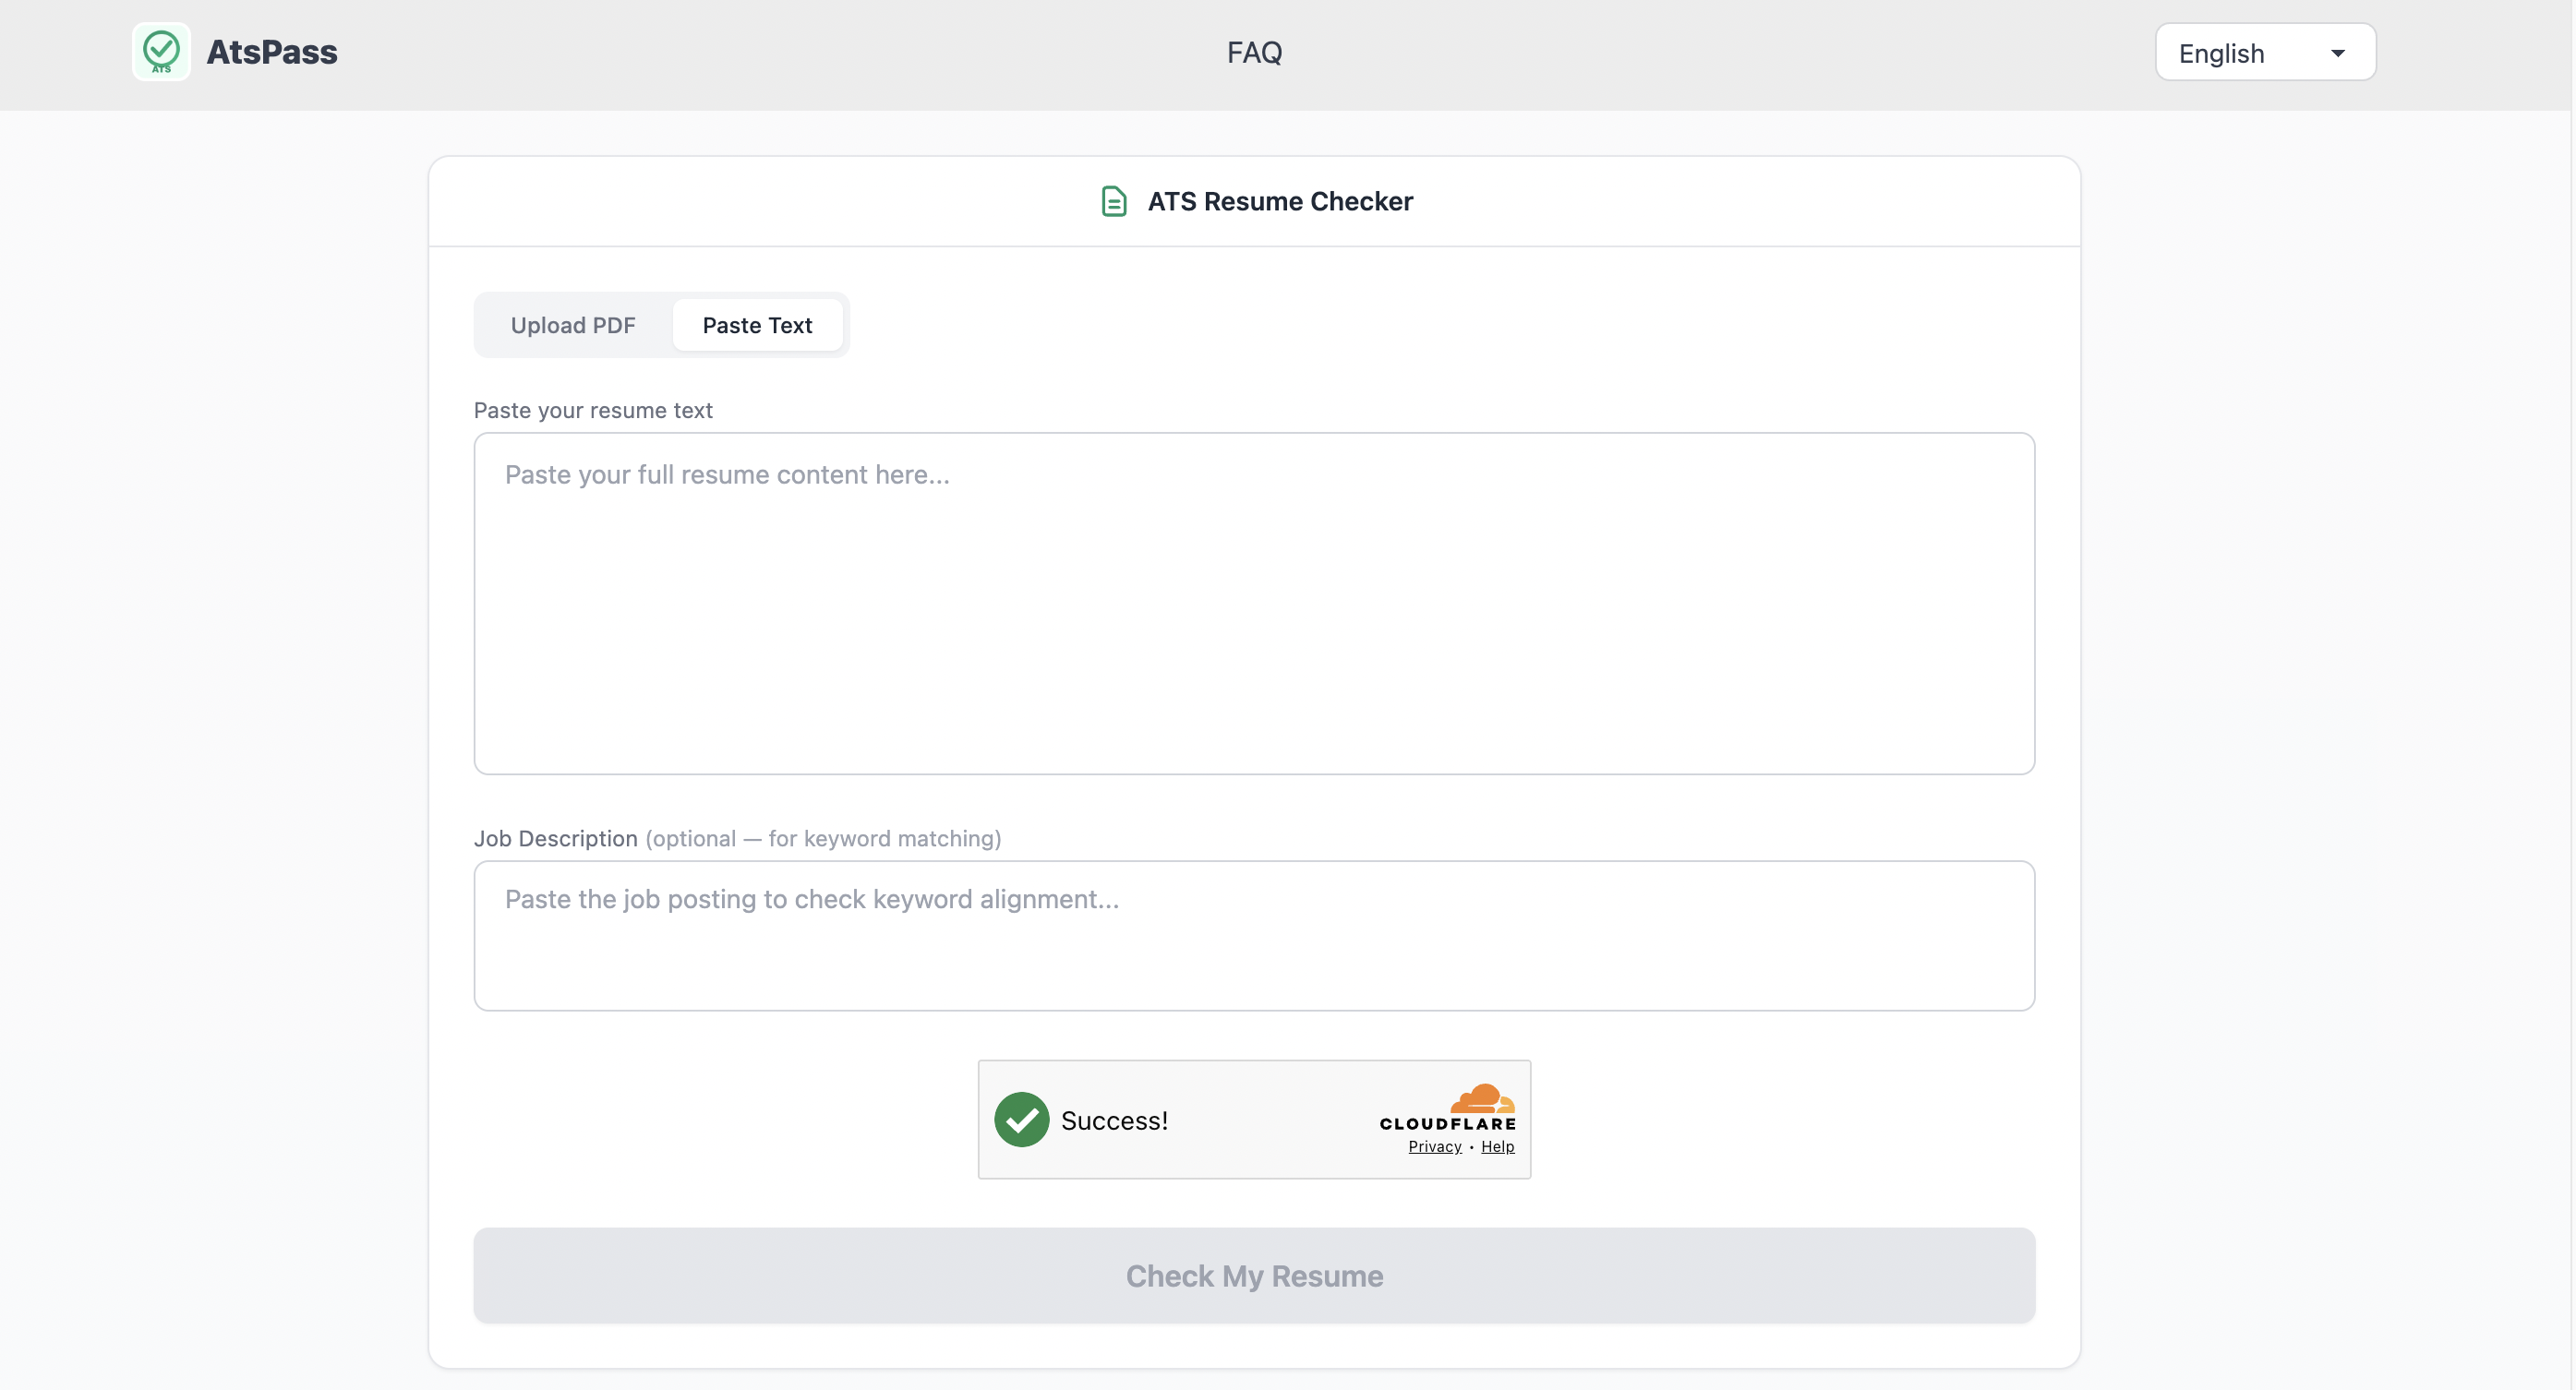Image resolution: width=2576 pixels, height=1390 pixels.
Task: Select the Paste Text tab
Action: 757,324
